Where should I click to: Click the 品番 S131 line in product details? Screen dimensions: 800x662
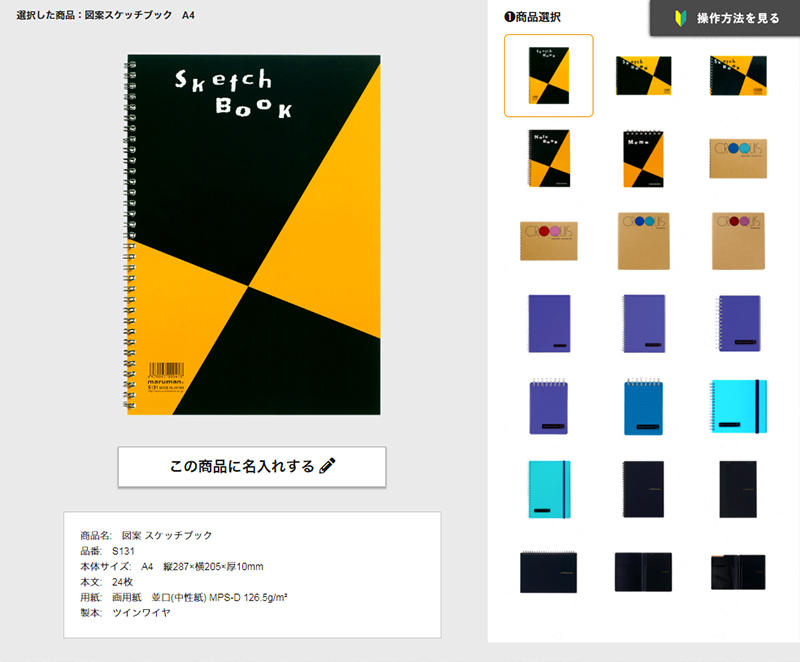pos(108,551)
